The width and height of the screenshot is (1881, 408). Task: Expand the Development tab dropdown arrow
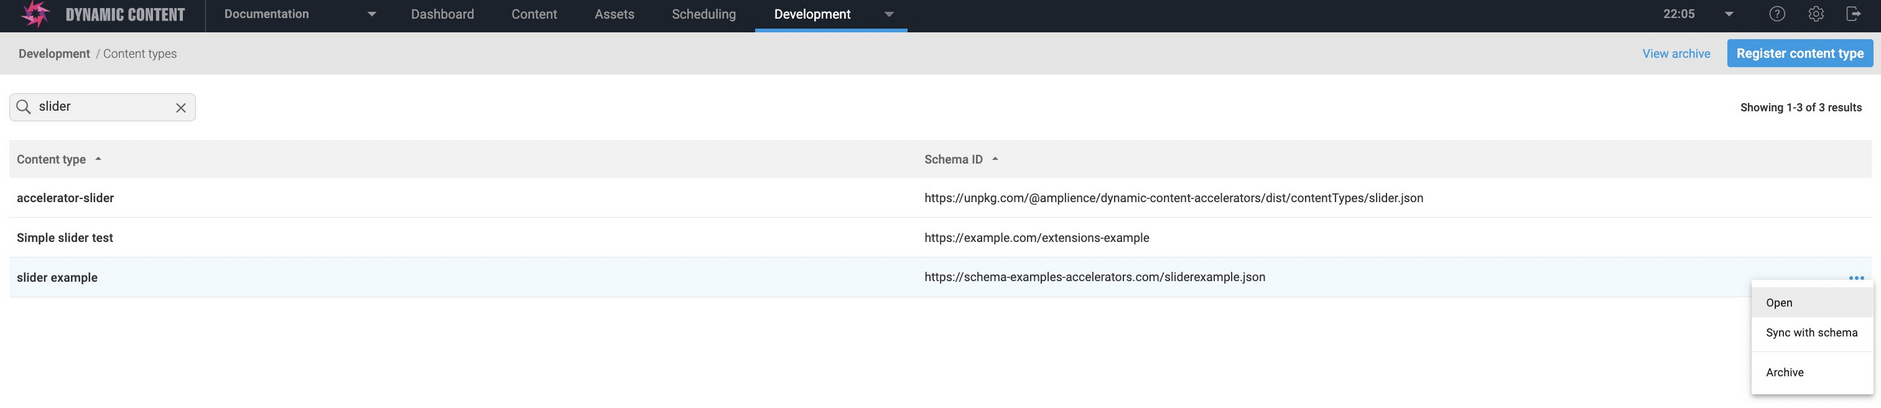pyautogui.click(x=889, y=14)
